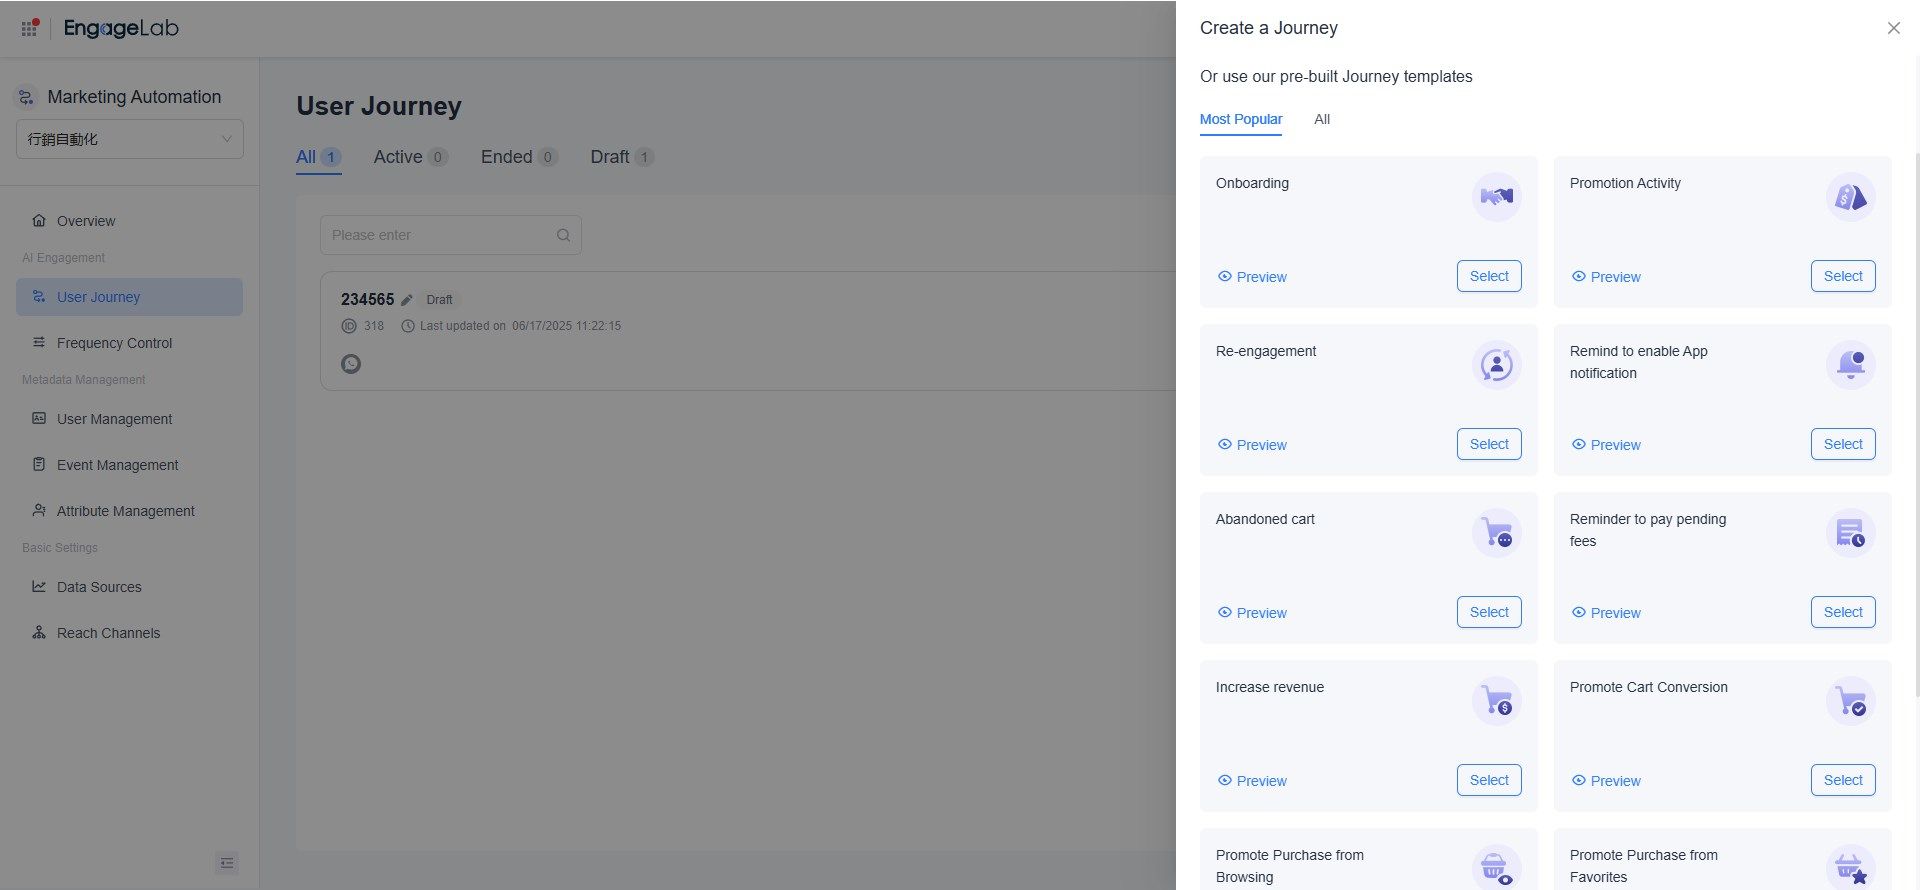The height and width of the screenshot is (890, 1920).
Task: Open Frequency Control in the sidebar
Action: point(129,343)
